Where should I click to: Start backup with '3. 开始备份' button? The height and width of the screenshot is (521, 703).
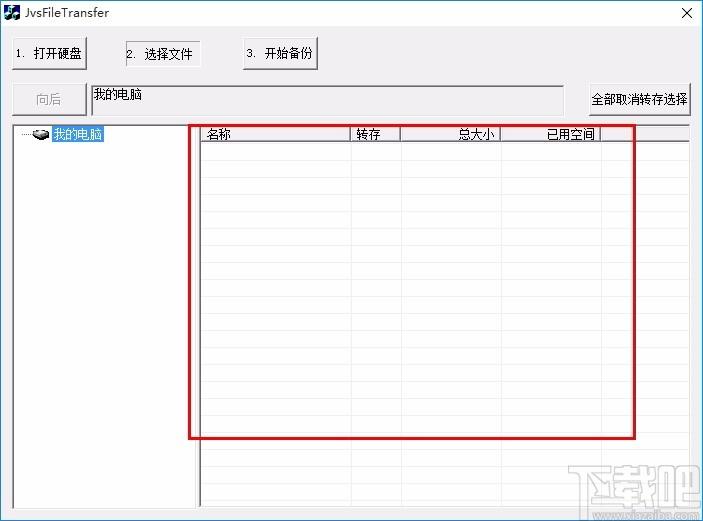tap(280, 53)
